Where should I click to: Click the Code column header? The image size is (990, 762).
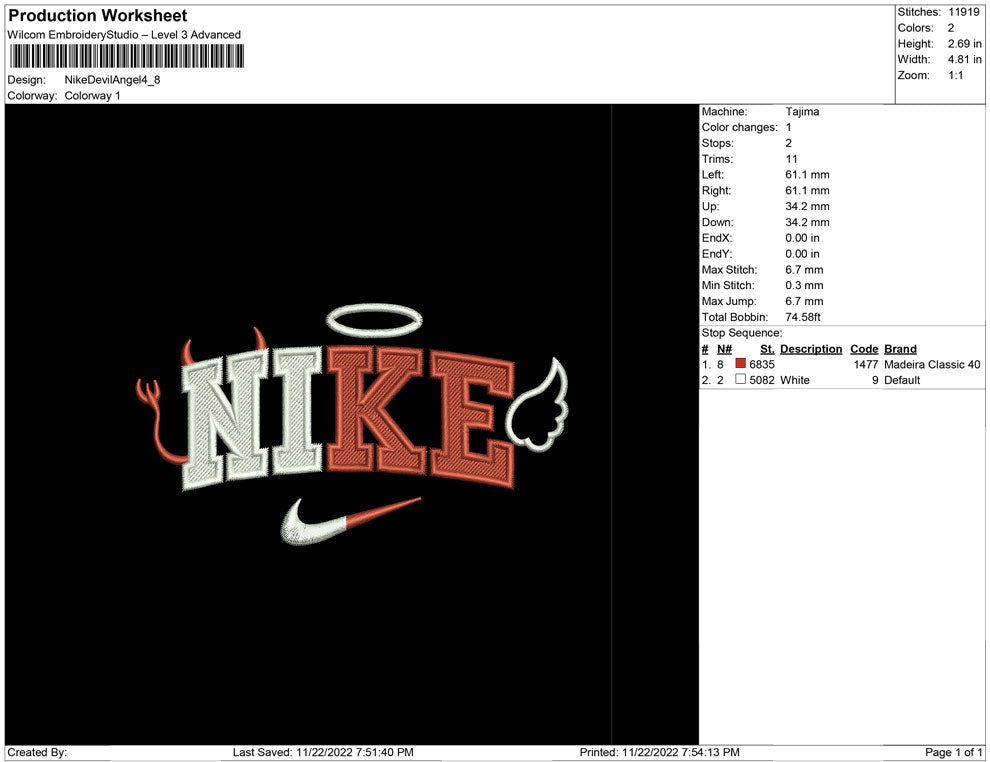pyautogui.click(x=864, y=349)
